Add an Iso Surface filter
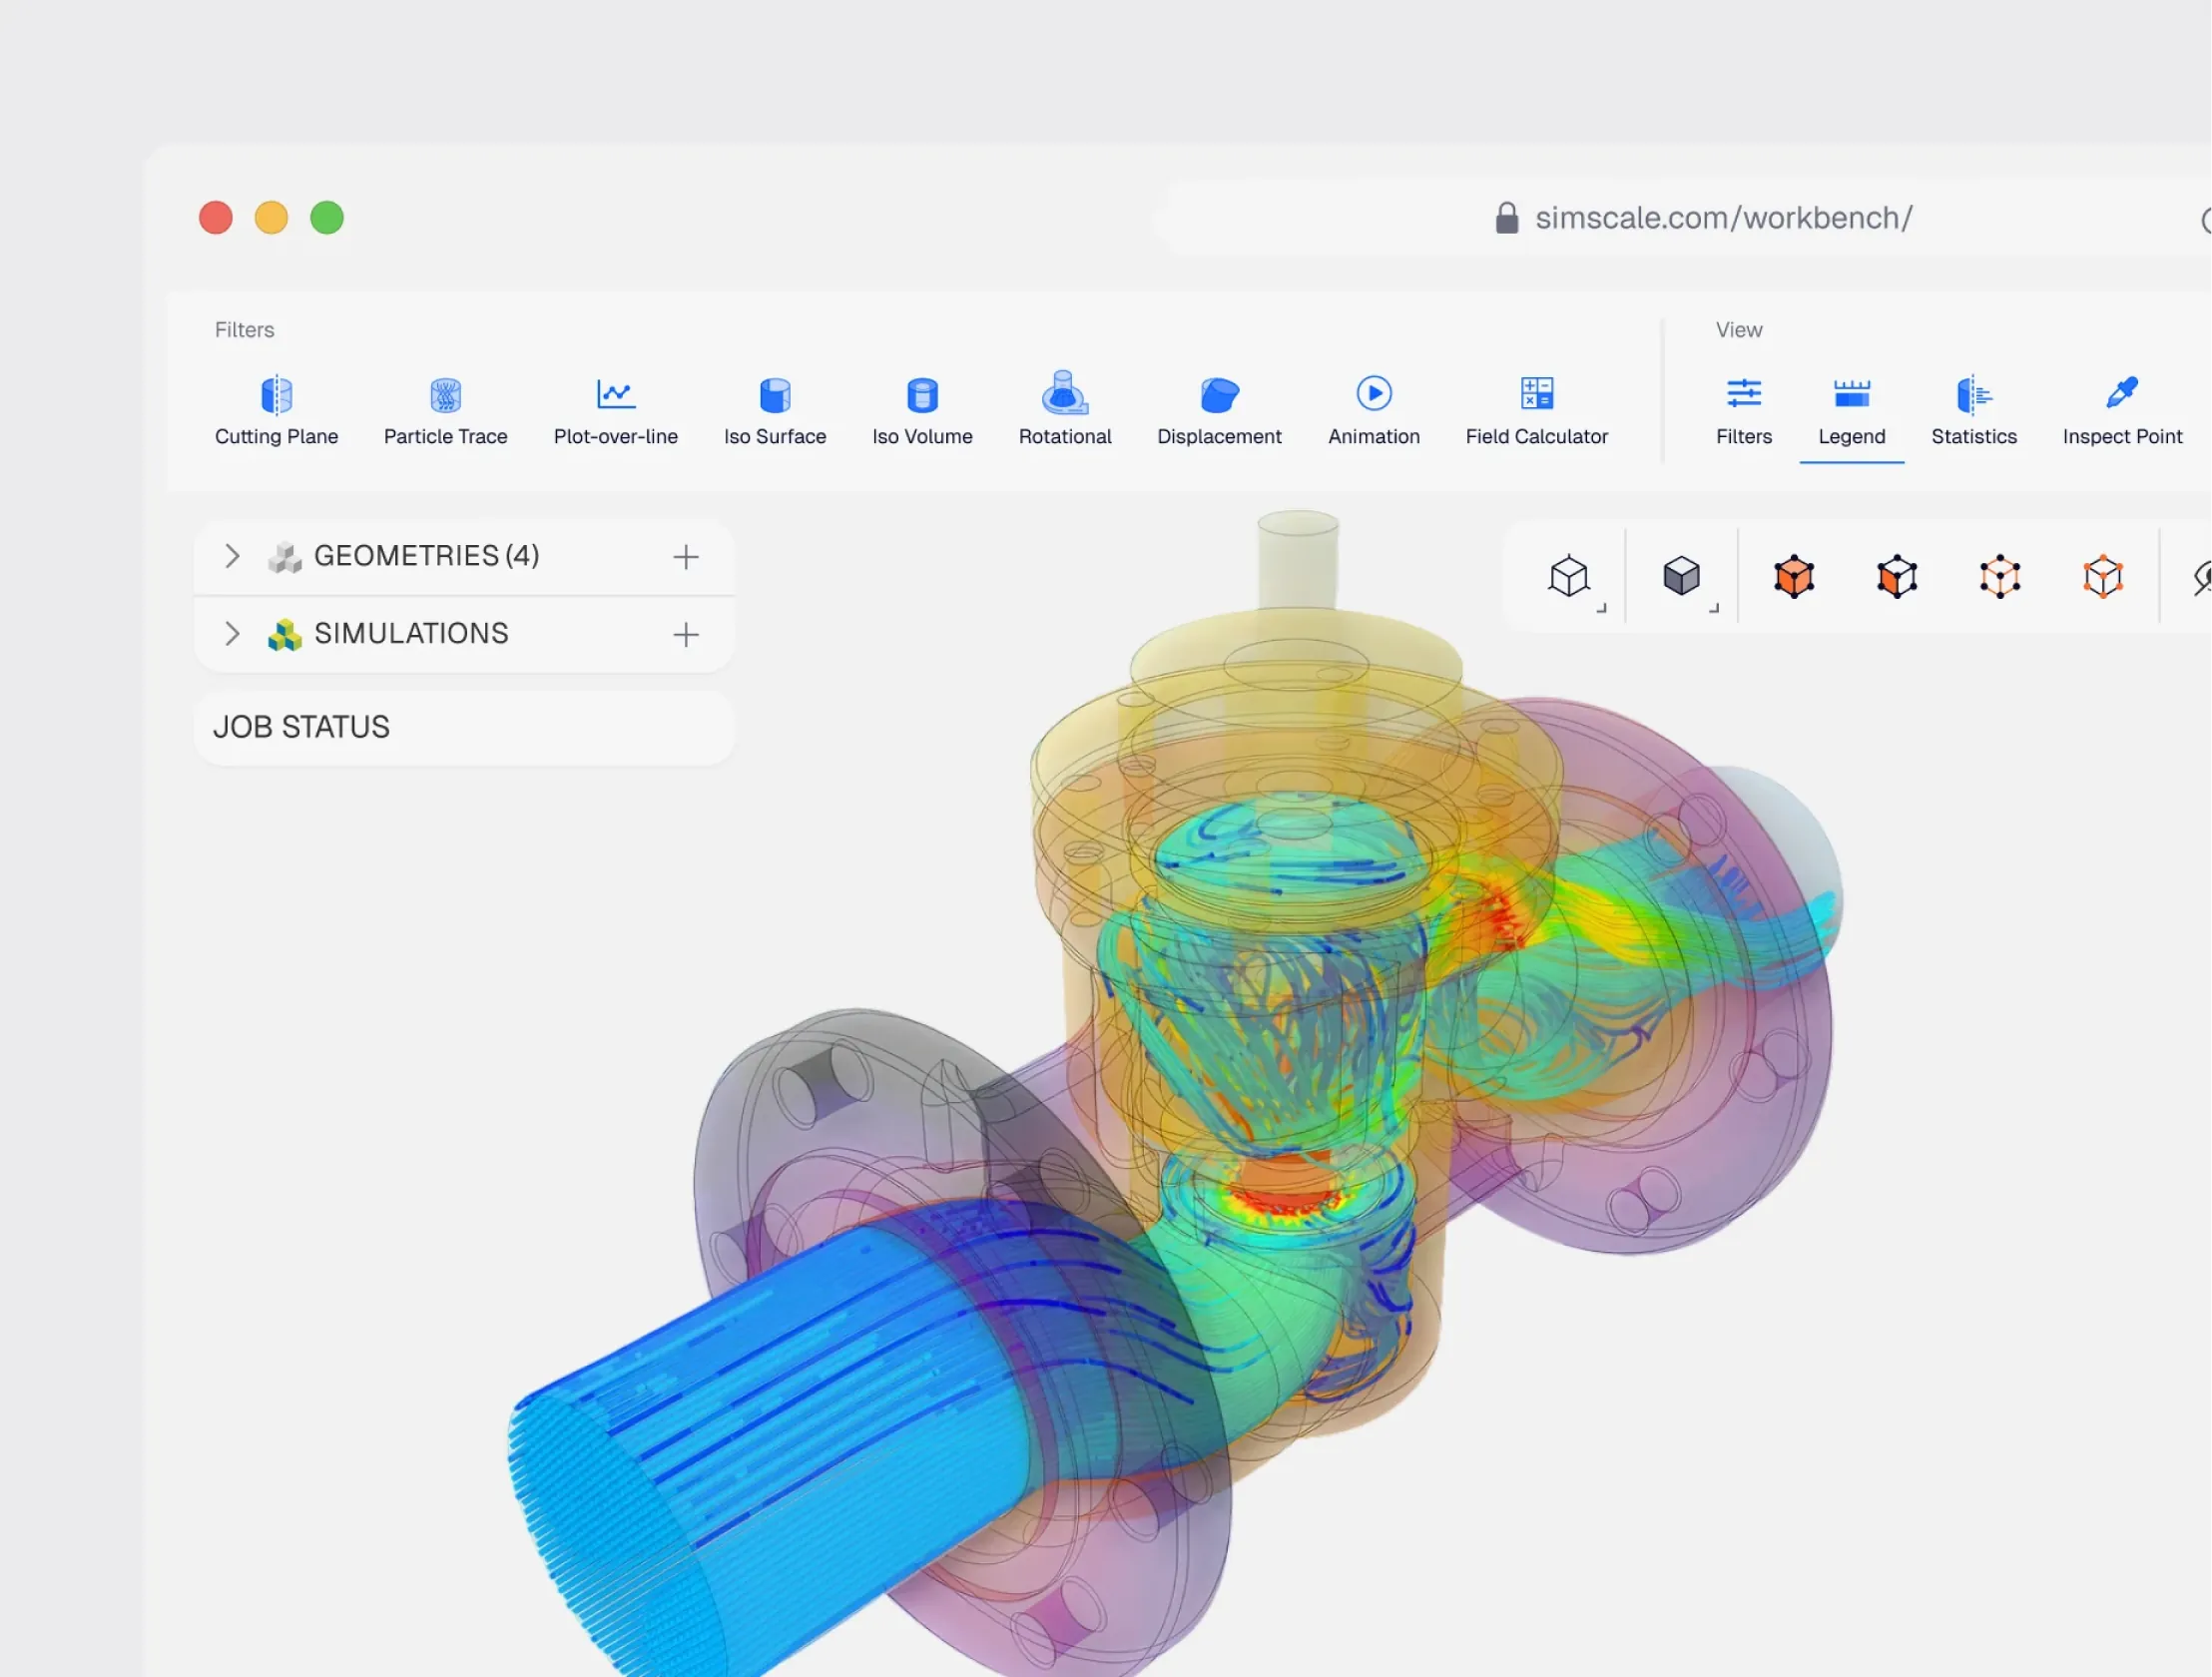Viewport: 2212px width, 1677px height. pyautogui.click(x=775, y=411)
